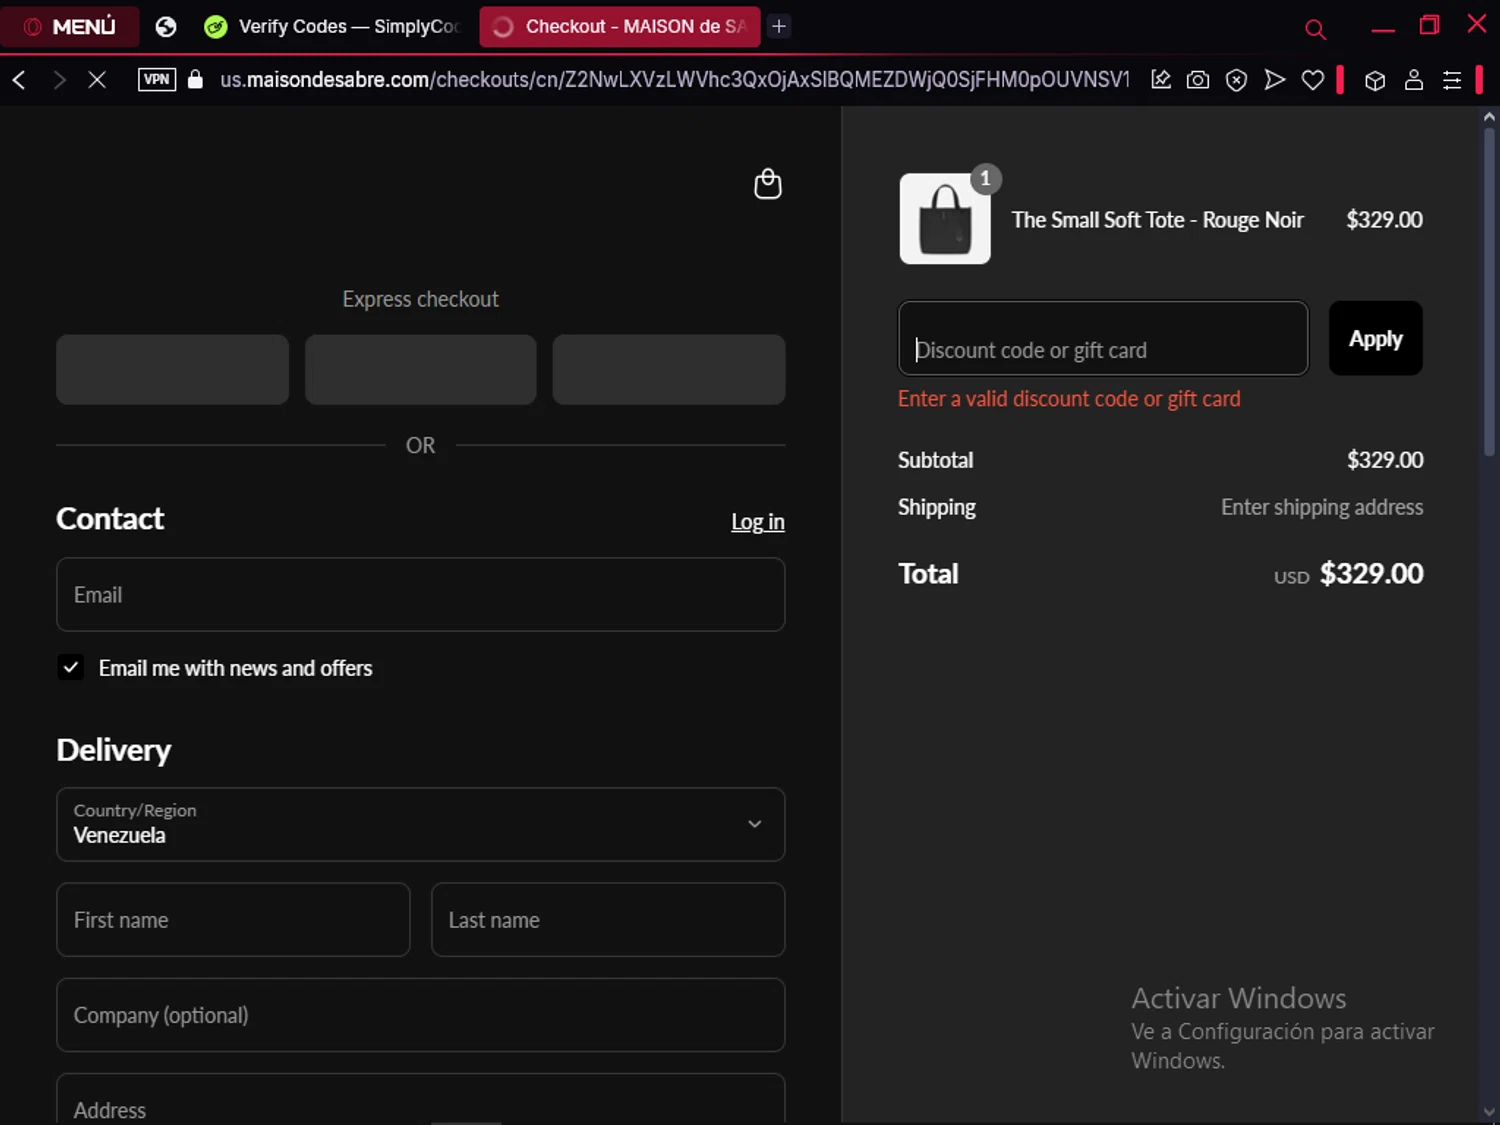1500x1125 pixels.
Task: Open a new browser tab
Action: click(779, 27)
